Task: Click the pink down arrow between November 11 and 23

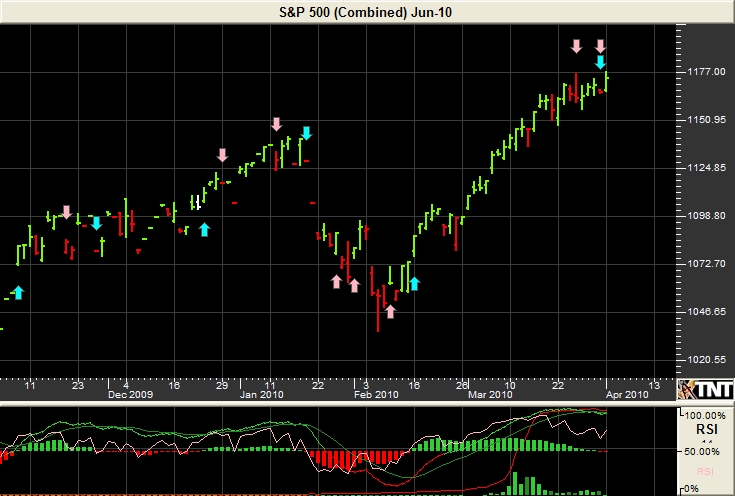Action: coord(66,212)
